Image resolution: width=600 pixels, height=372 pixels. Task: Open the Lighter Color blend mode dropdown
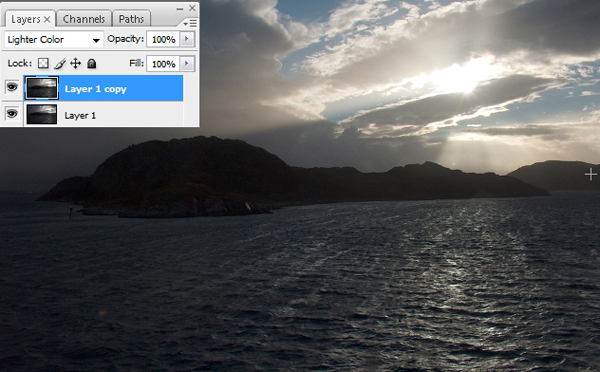pos(54,39)
